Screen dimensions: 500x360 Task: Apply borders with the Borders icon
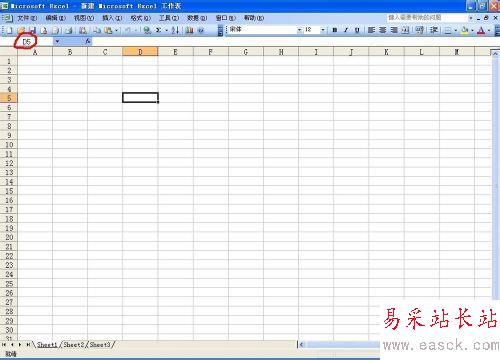tap(448, 30)
